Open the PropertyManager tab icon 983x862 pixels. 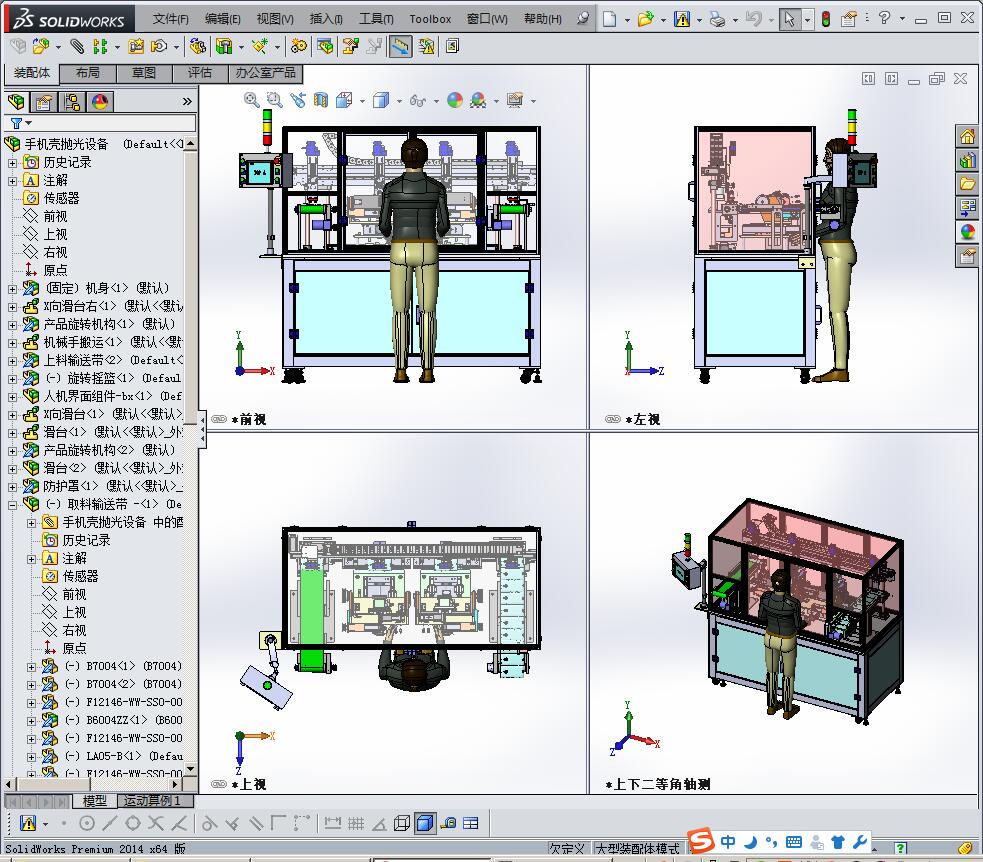(x=44, y=102)
